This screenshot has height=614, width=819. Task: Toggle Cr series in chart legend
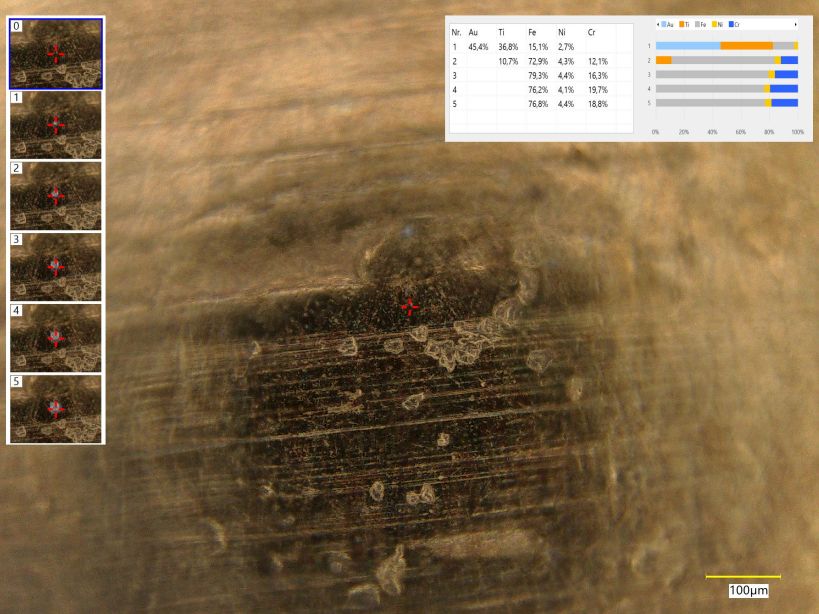(x=735, y=23)
